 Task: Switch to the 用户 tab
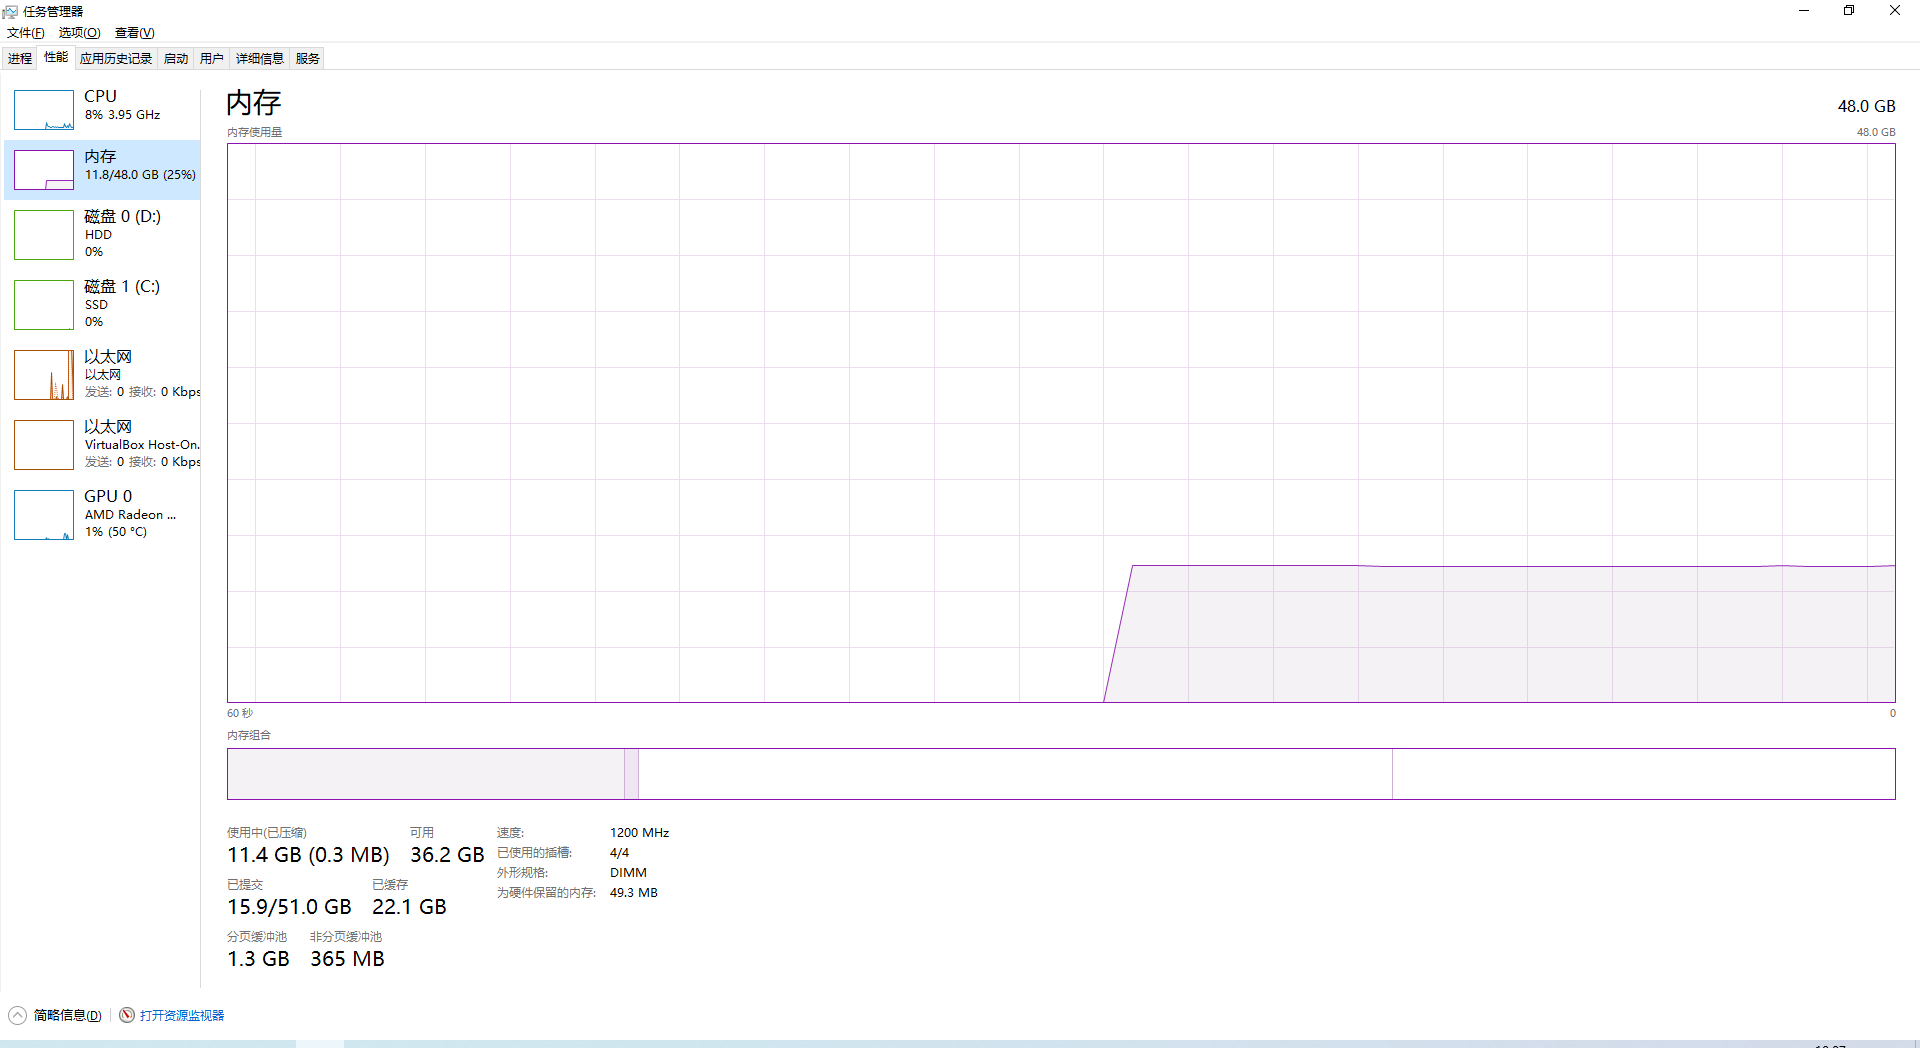(212, 59)
